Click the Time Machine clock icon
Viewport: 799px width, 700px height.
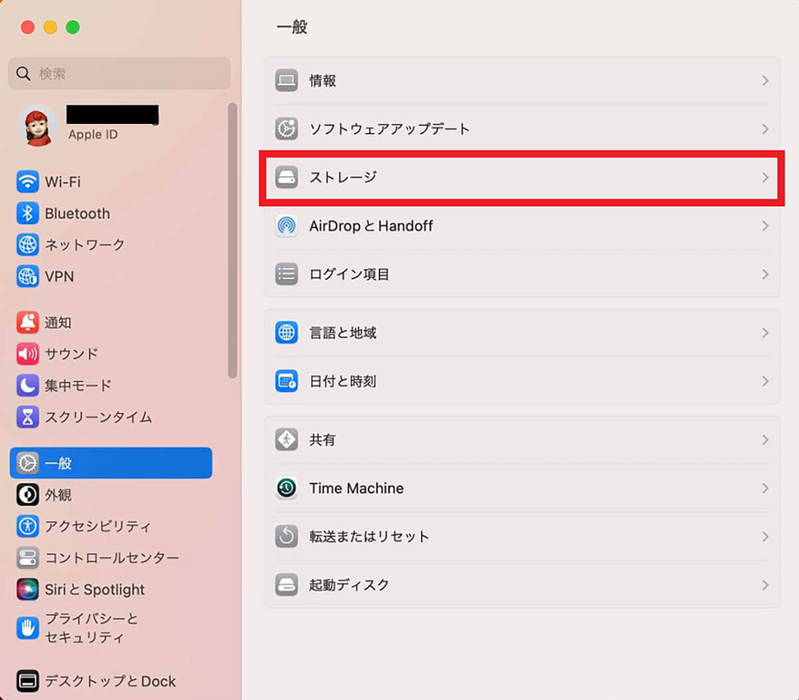(286, 488)
